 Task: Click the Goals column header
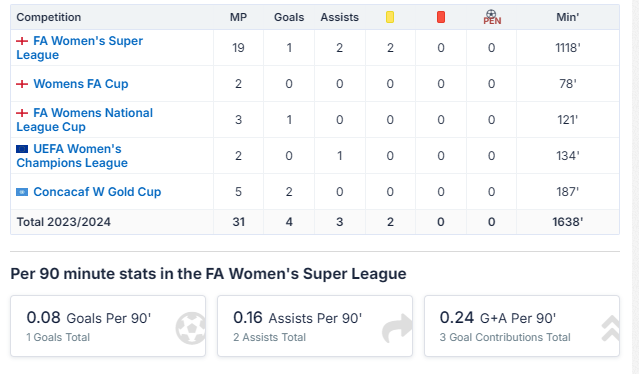coord(289,17)
